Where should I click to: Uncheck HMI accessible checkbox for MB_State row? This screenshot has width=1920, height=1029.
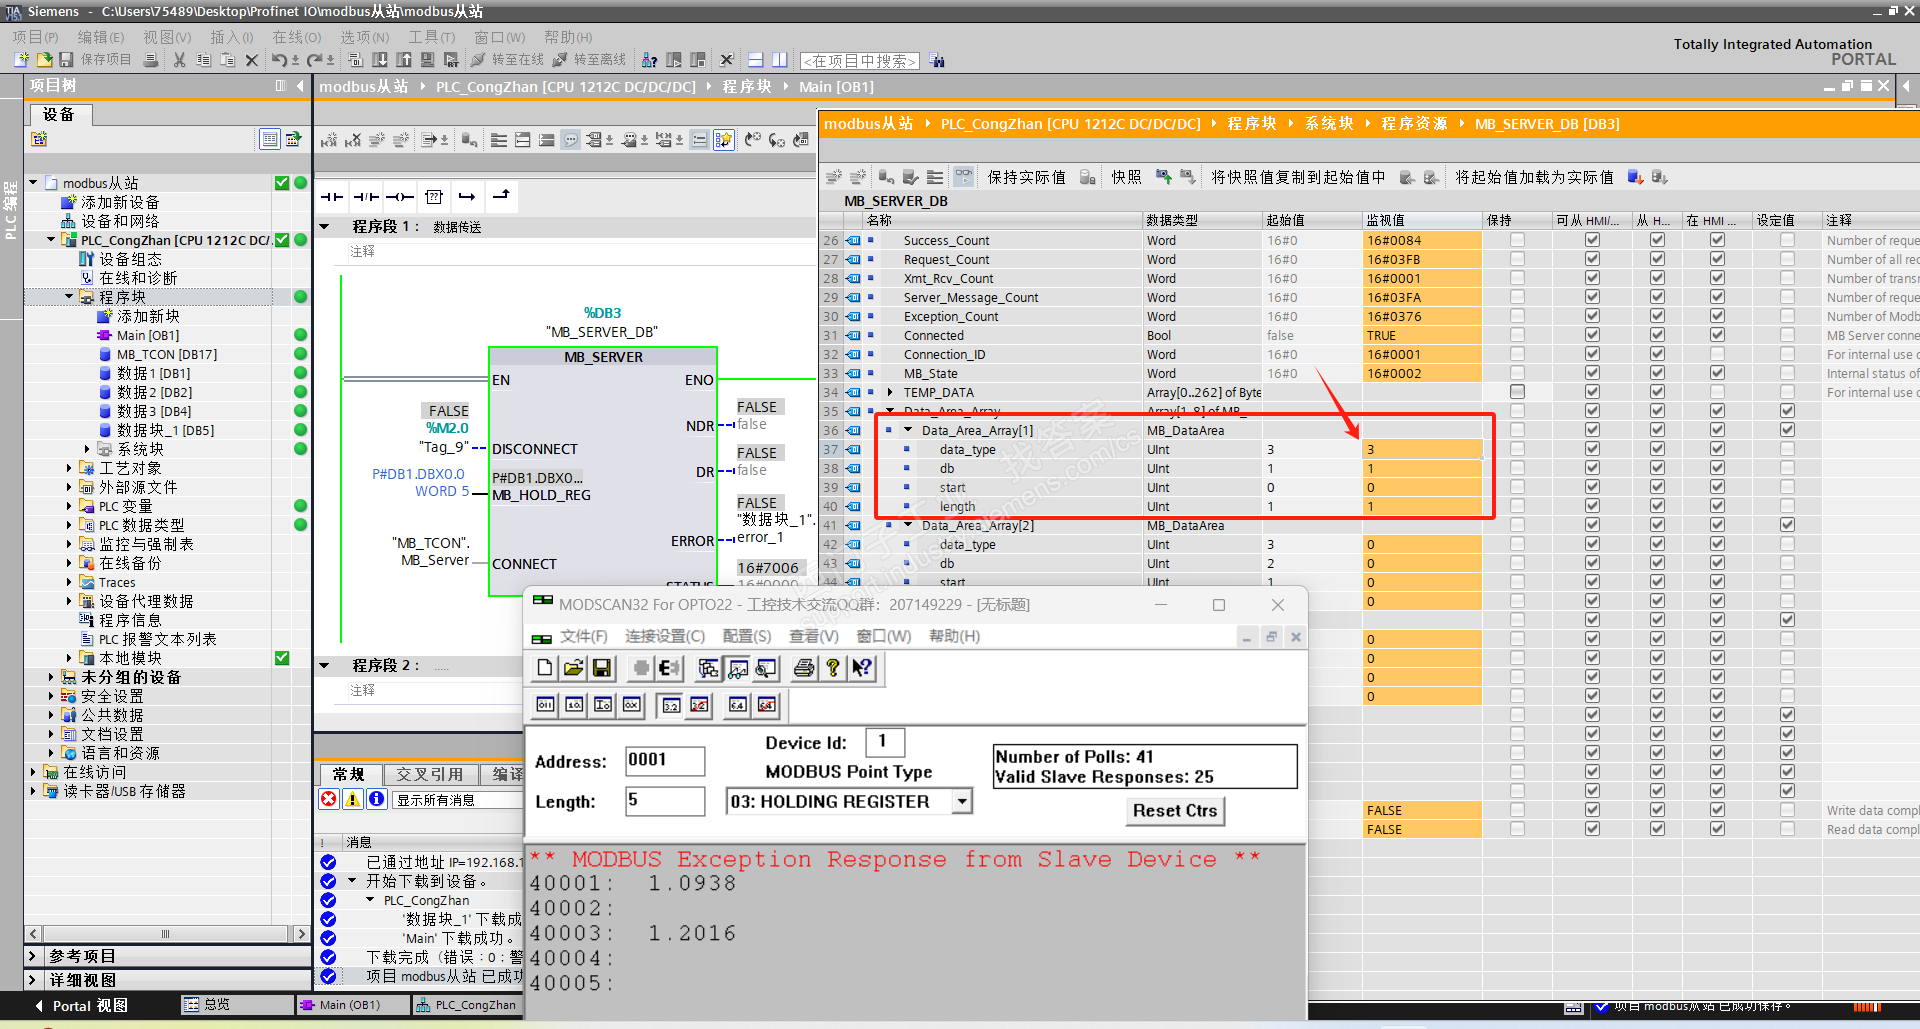1592,374
